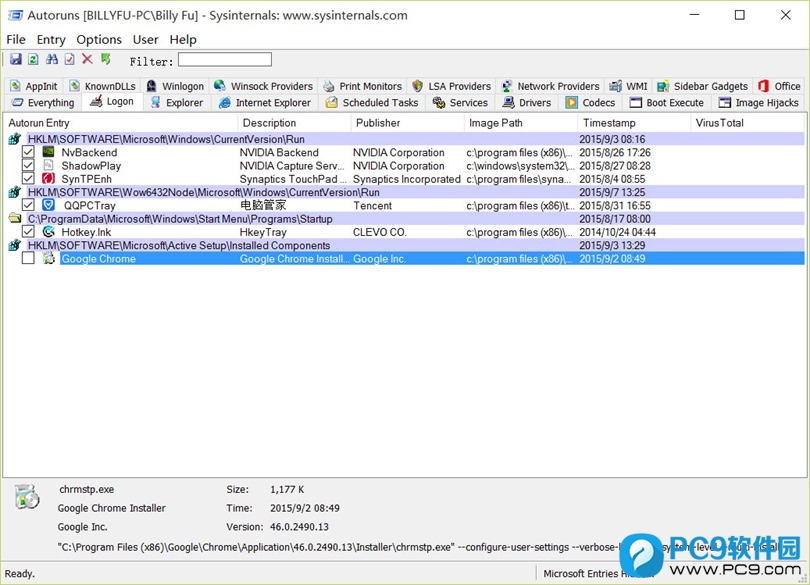The width and height of the screenshot is (810, 585).
Task: Open the Options menu
Action: (99, 40)
